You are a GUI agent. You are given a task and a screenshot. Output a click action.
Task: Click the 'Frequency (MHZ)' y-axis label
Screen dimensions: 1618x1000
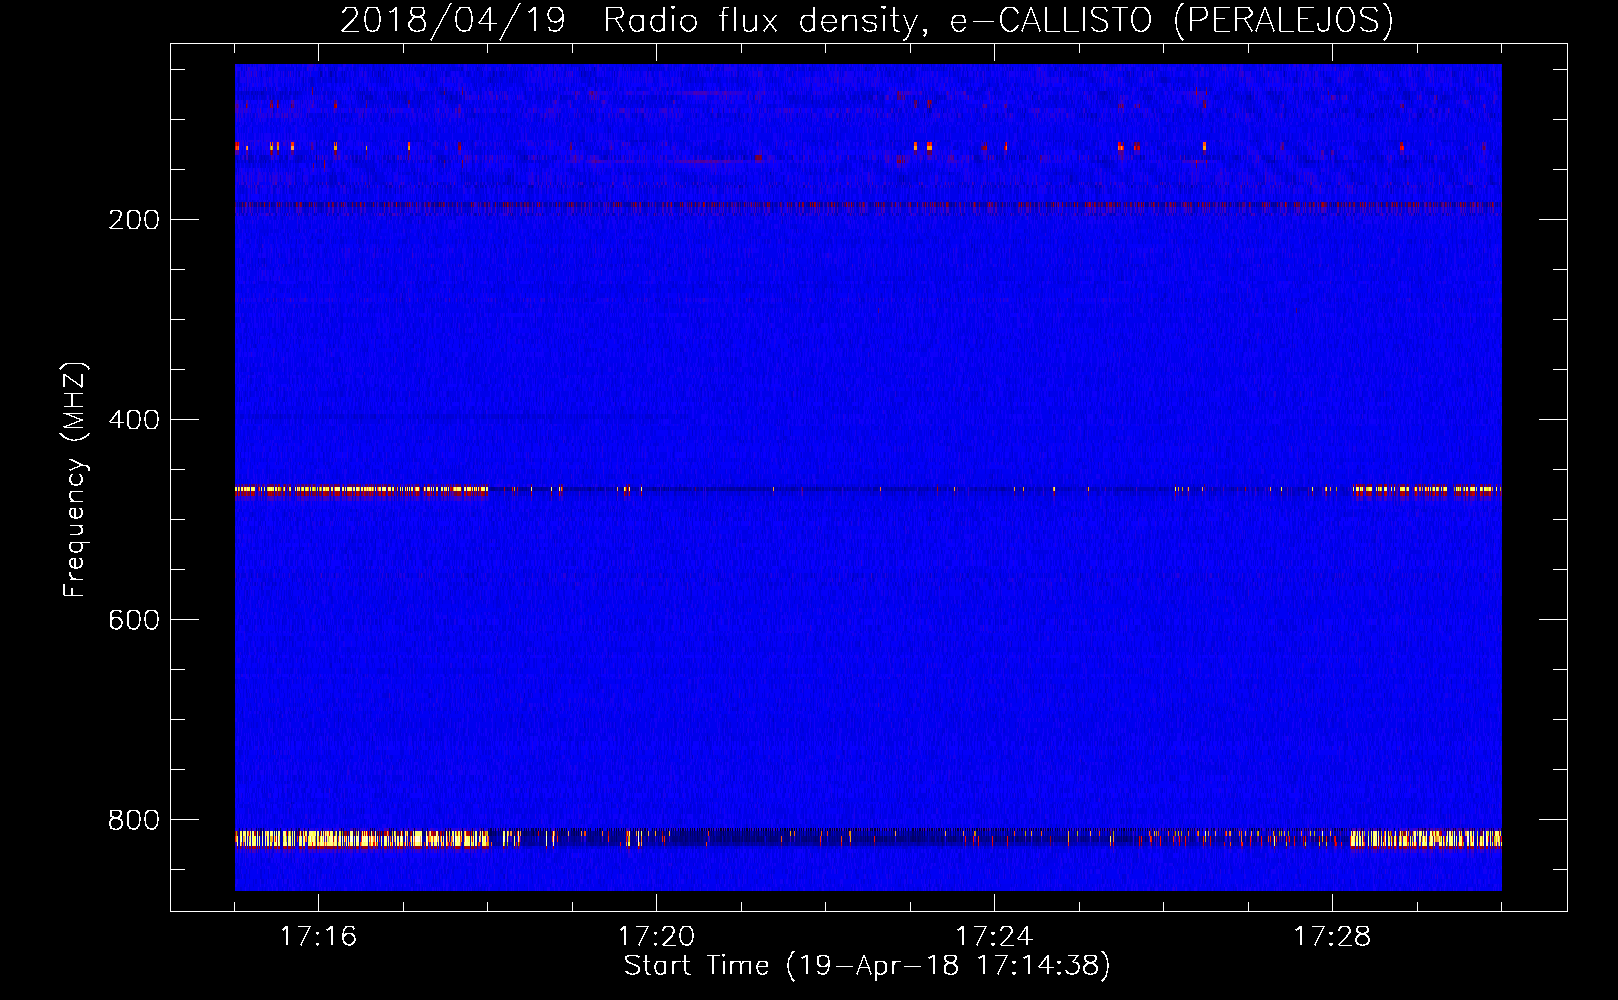75,480
